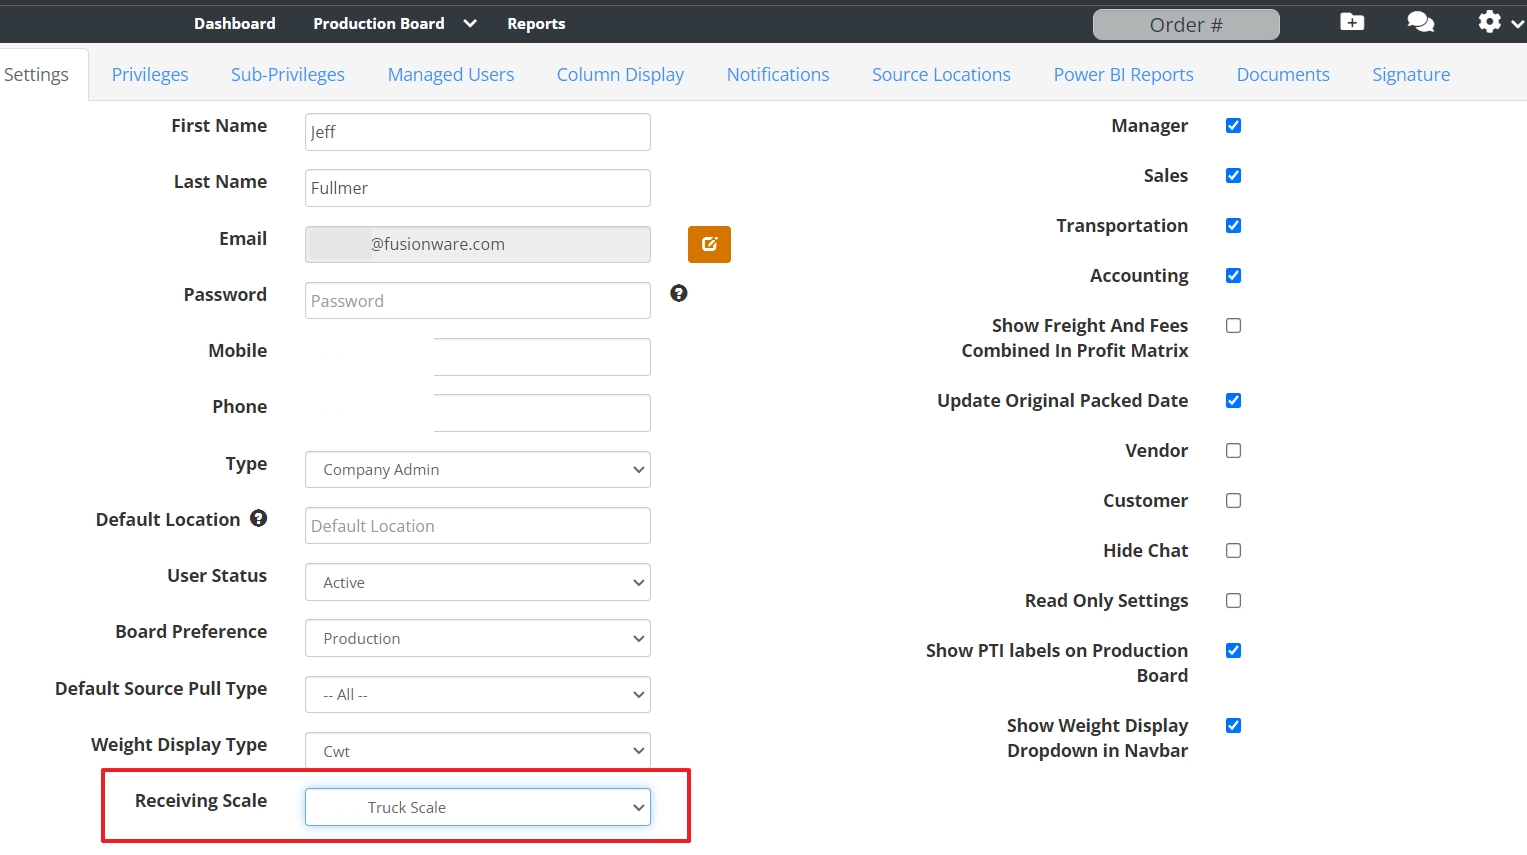Screen dimensions: 1527x855
Task: Check the Vendor checkbox
Action: click(1233, 451)
